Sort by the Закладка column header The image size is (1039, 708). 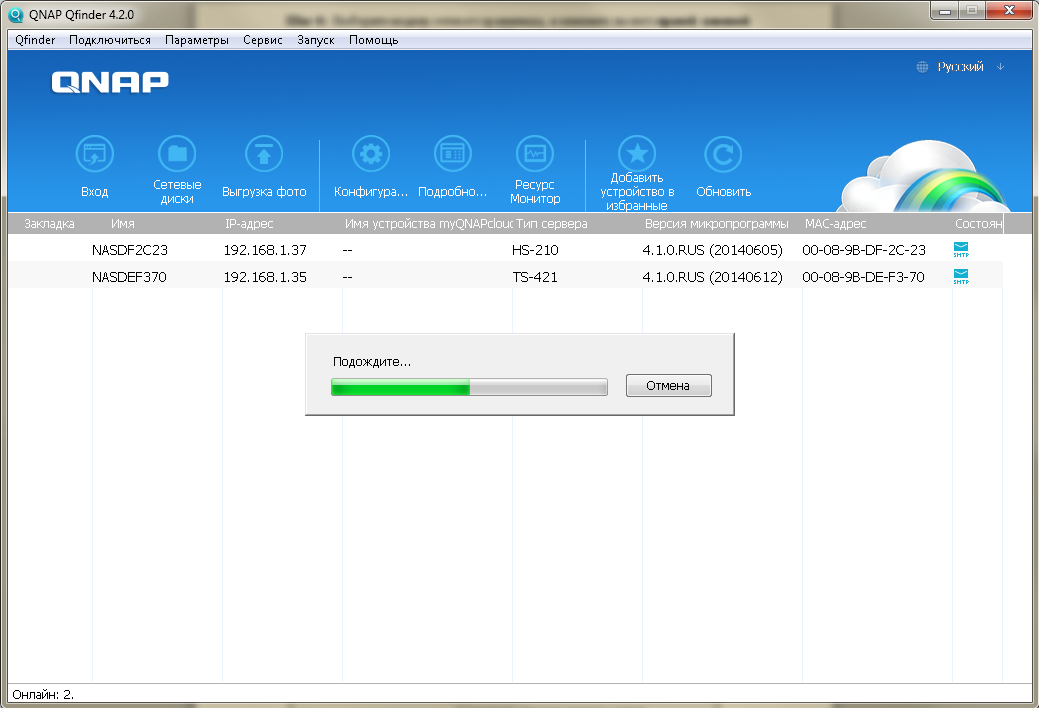tap(49, 223)
